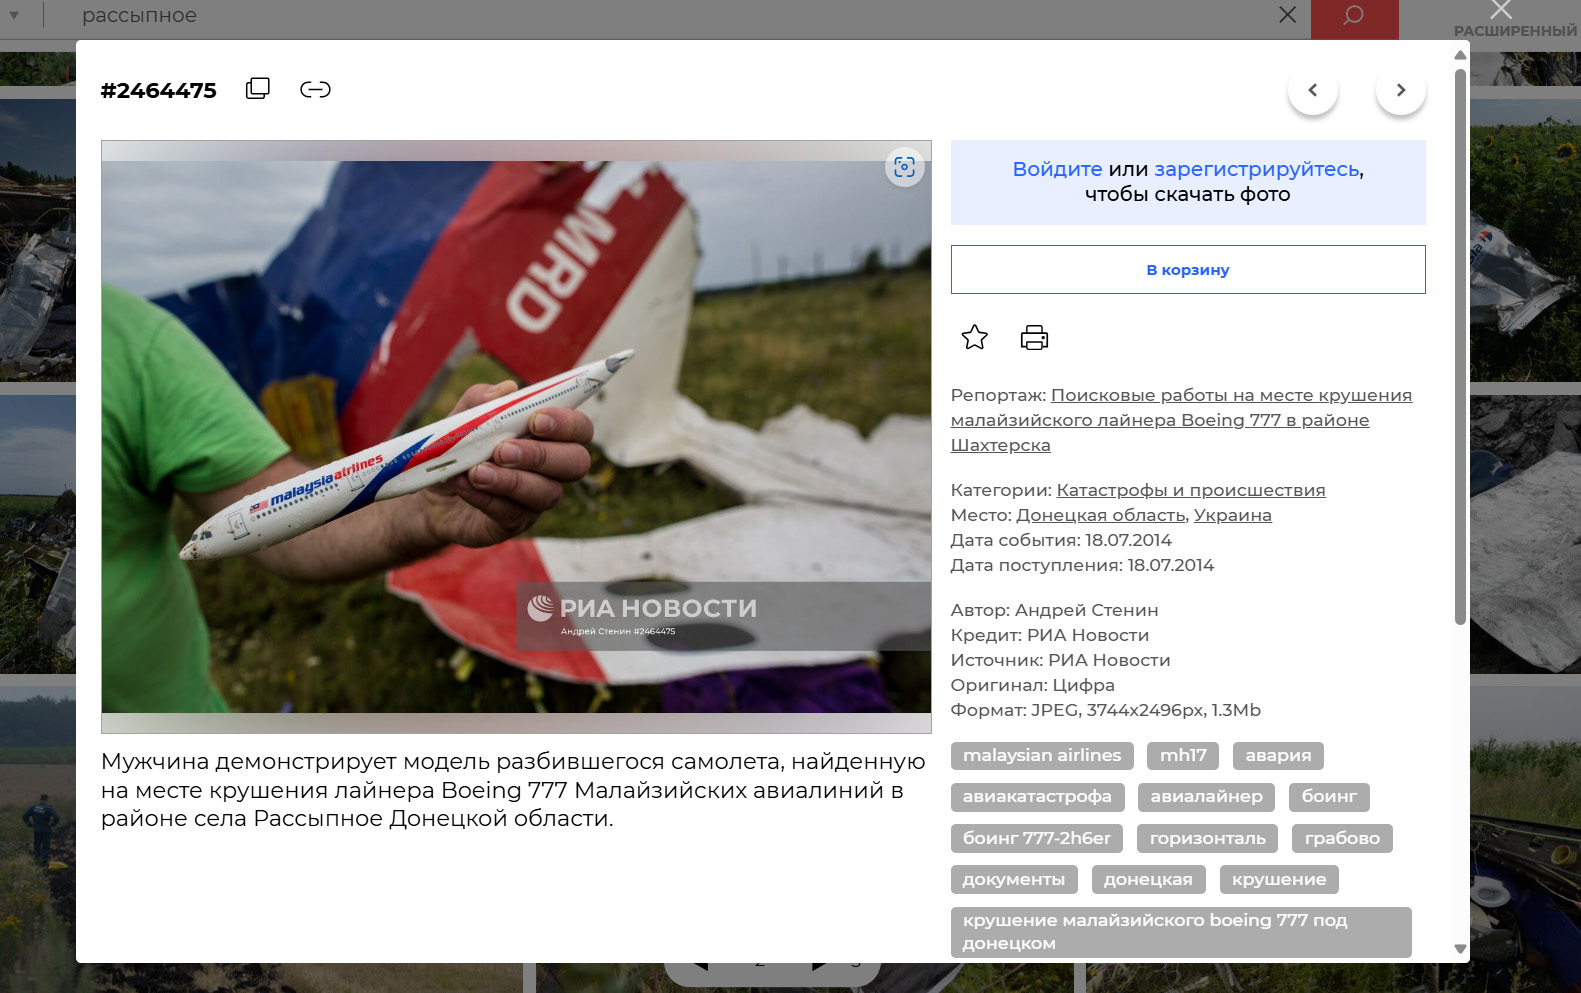Open search type dropdown arrow

(x=14, y=15)
